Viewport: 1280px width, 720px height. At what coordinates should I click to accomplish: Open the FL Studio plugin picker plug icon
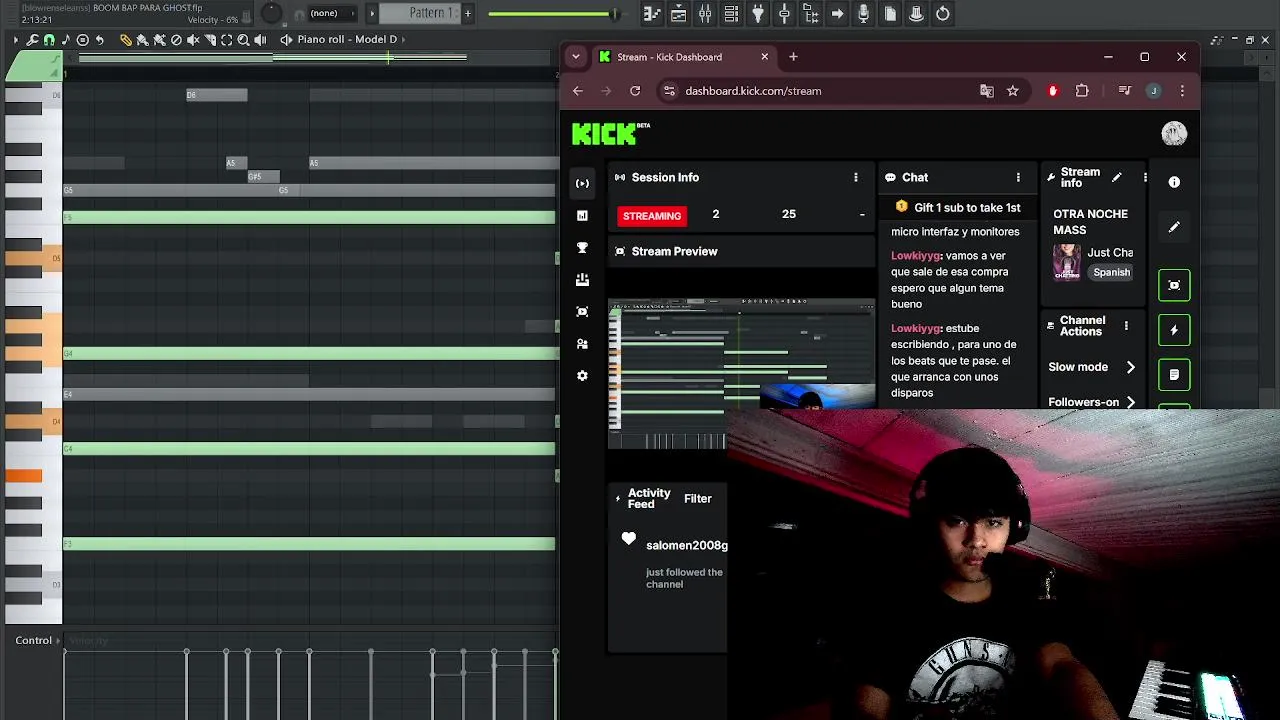point(757,13)
